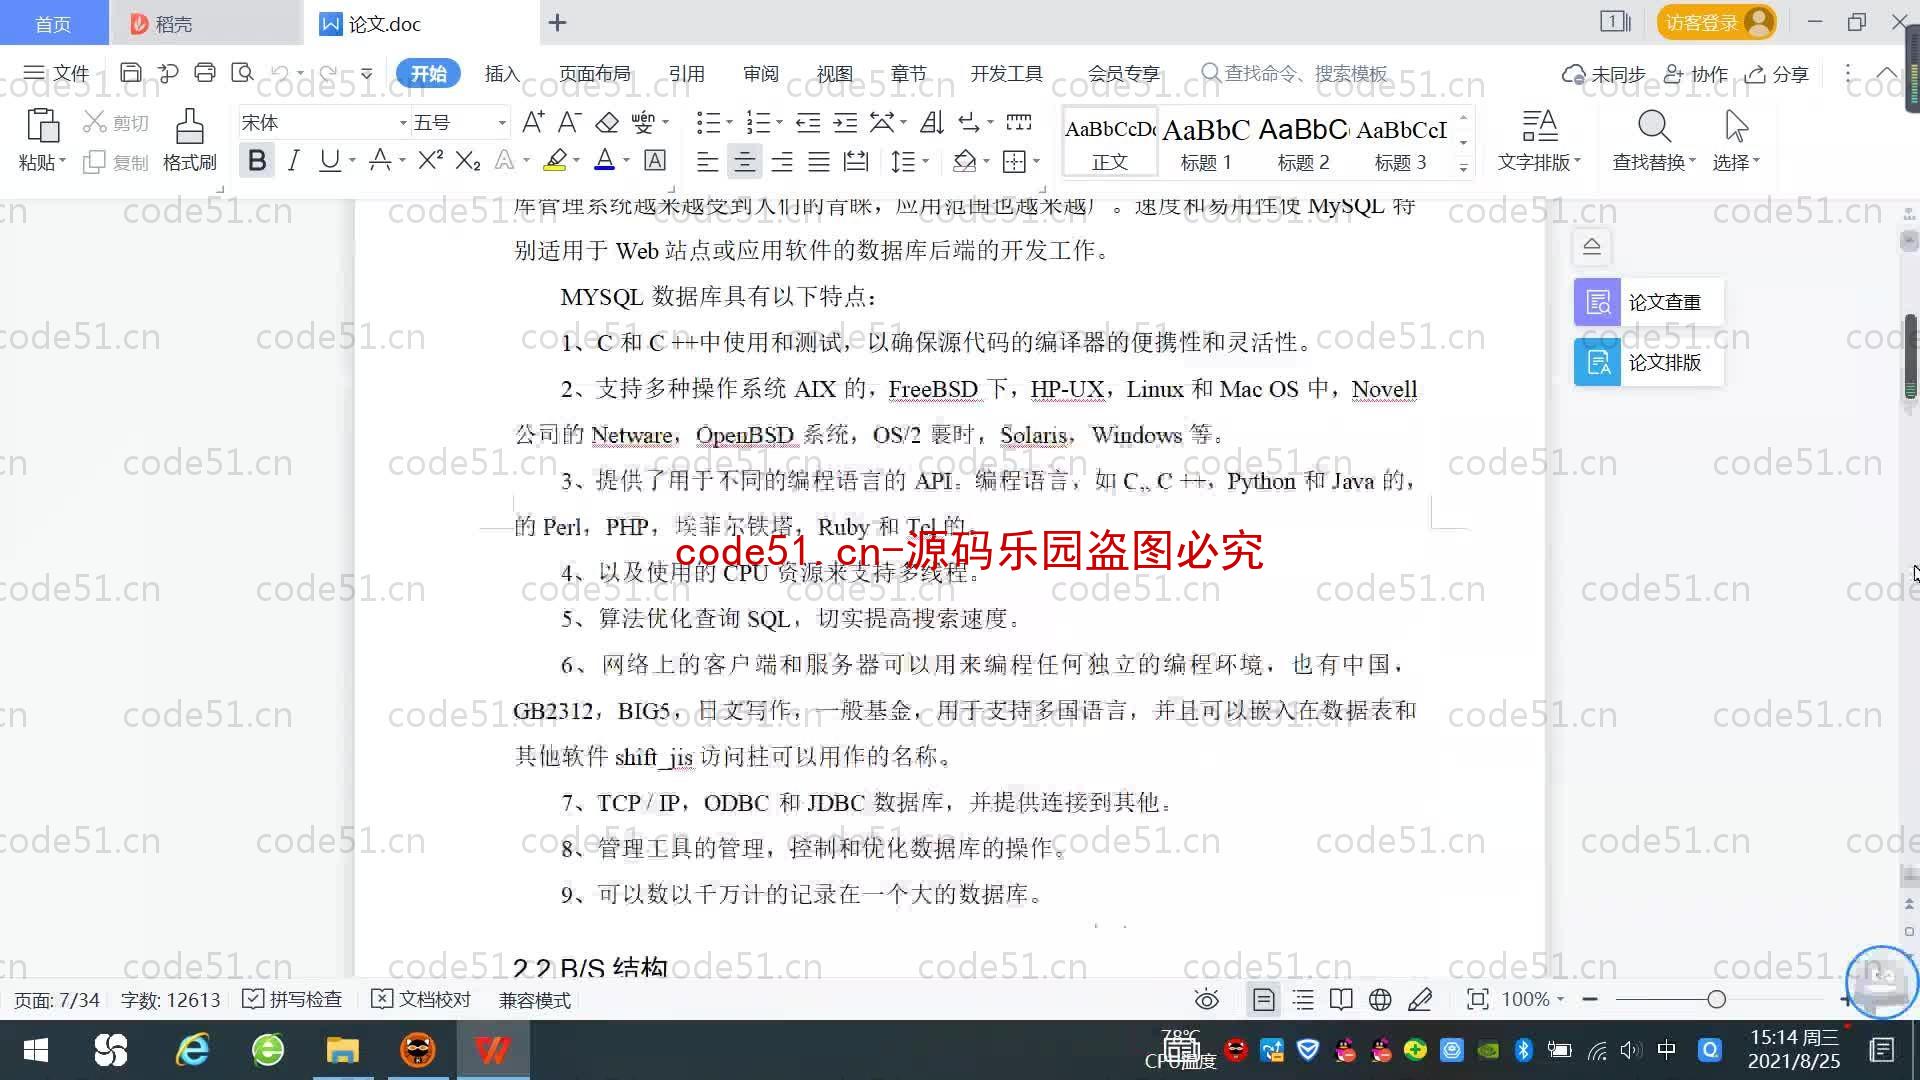Switch to web layout view in status bar

[x=1380, y=999]
